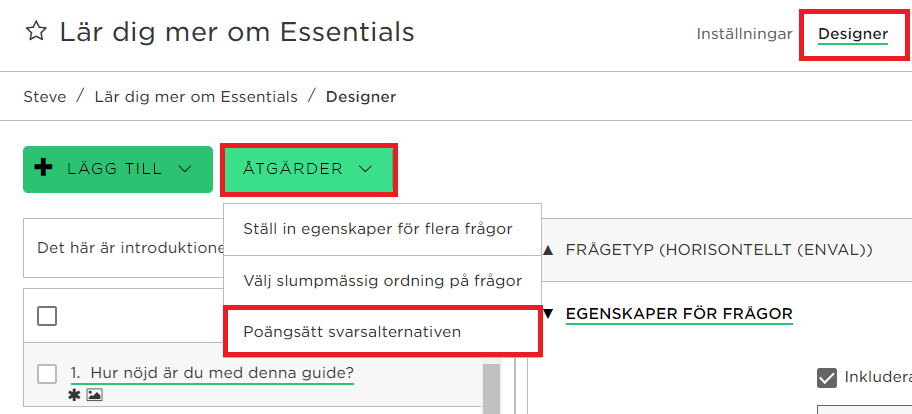Uncheck the Inkludera checkbox
The width and height of the screenshot is (912, 414).
pos(826,379)
